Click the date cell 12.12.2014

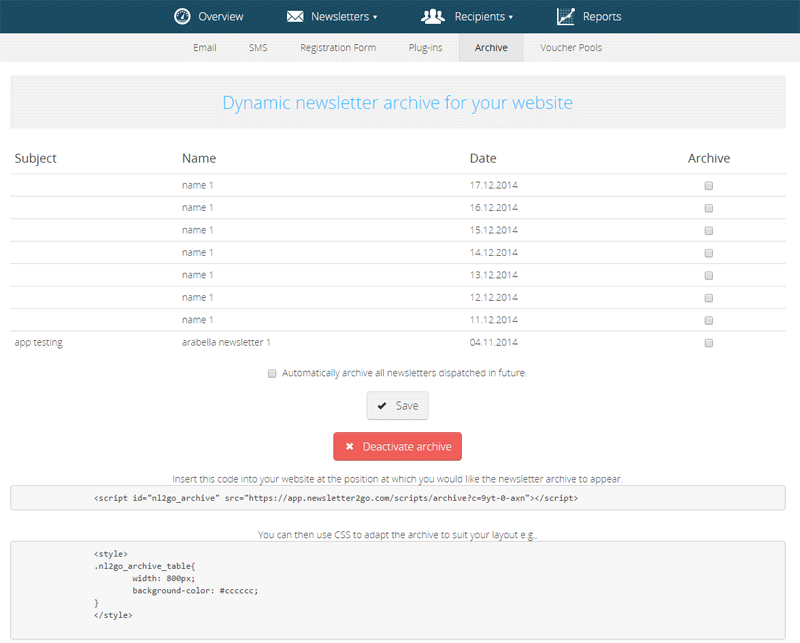point(493,298)
